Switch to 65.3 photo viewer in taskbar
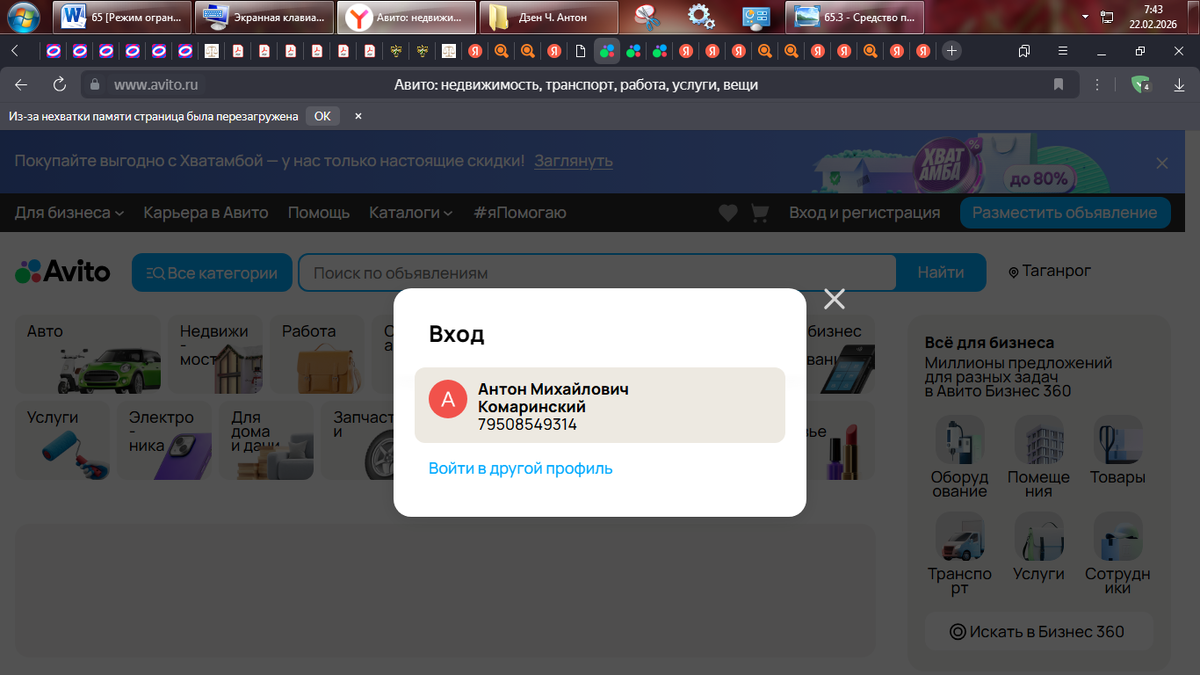The height and width of the screenshot is (675, 1200). click(855, 17)
